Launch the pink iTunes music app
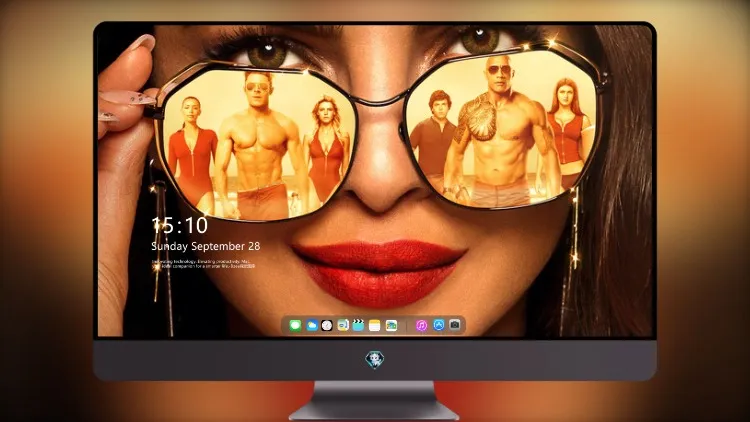The width and height of the screenshot is (750, 422). pyautogui.click(x=421, y=326)
